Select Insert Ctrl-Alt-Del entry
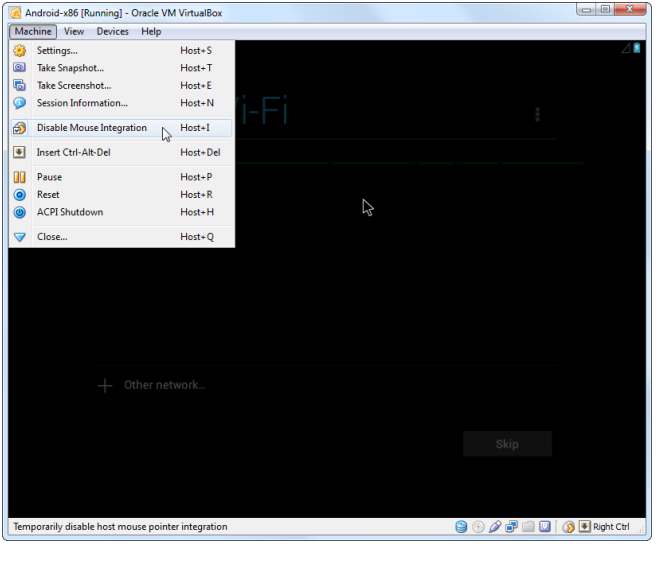This screenshot has height=561, width=668. pos(122,152)
